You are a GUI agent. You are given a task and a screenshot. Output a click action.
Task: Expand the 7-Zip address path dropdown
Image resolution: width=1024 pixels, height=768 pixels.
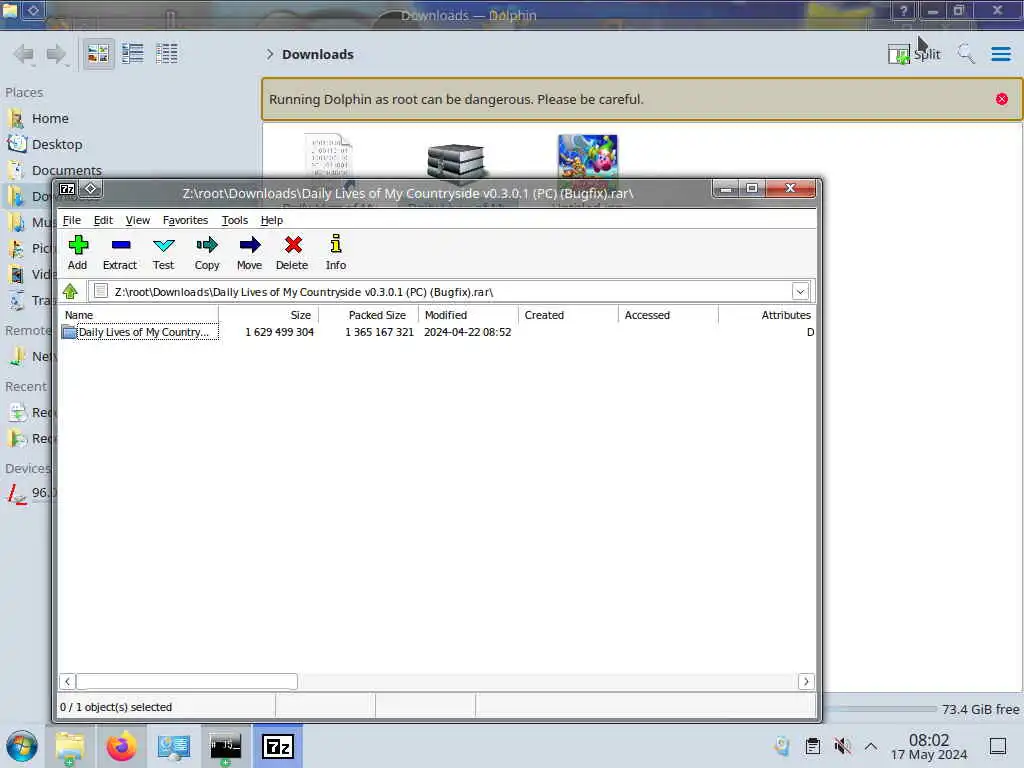pos(800,291)
